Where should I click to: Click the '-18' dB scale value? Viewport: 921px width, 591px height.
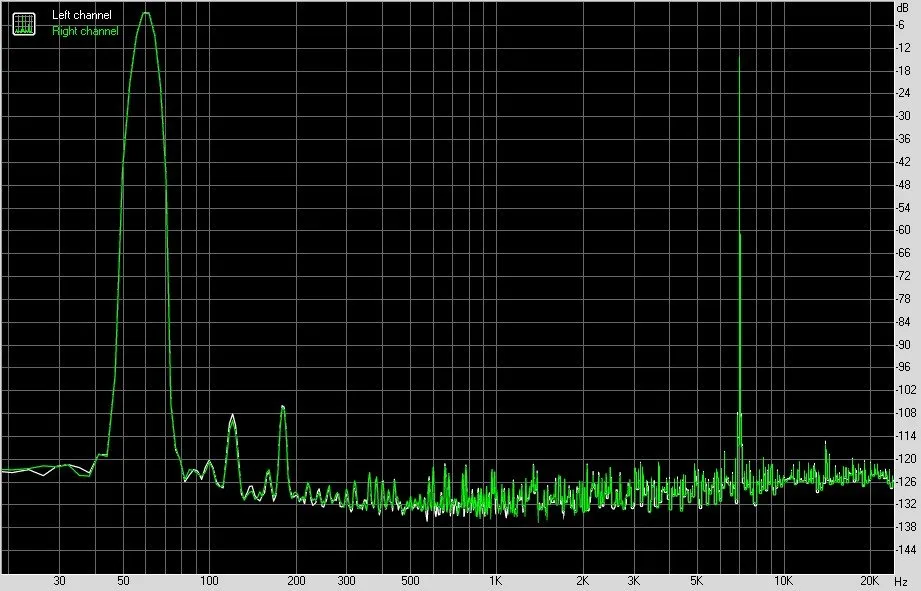pyautogui.click(x=903, y=70)
